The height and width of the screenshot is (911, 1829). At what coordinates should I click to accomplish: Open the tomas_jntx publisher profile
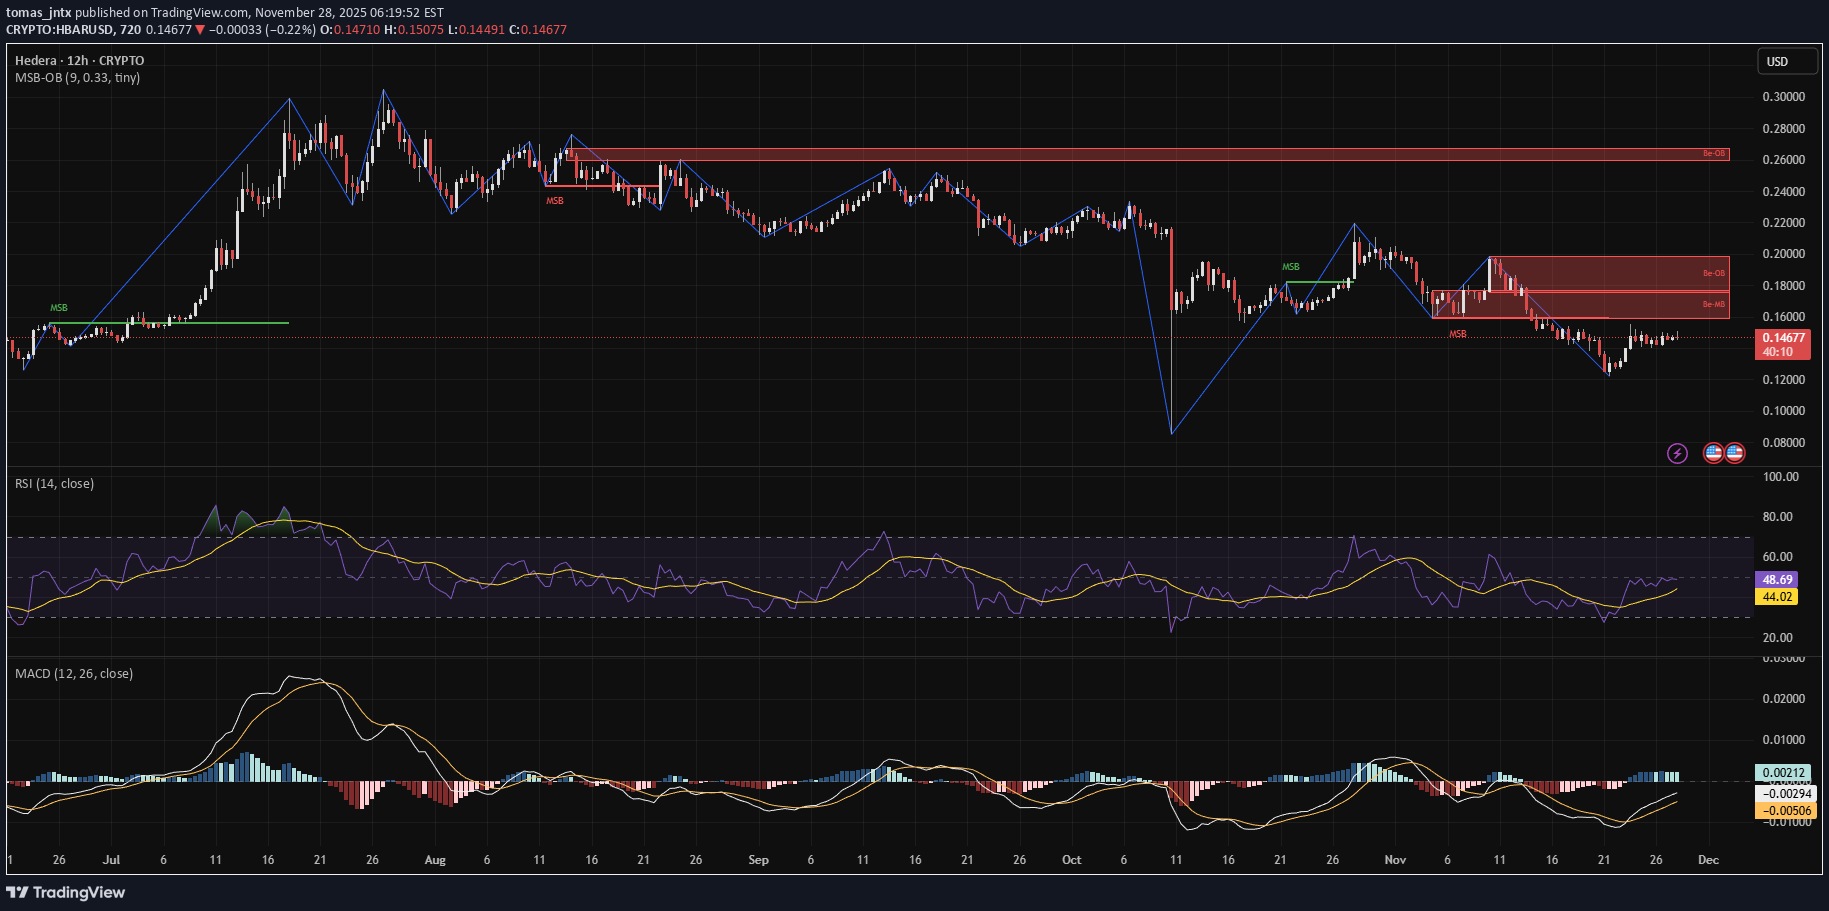37,13
